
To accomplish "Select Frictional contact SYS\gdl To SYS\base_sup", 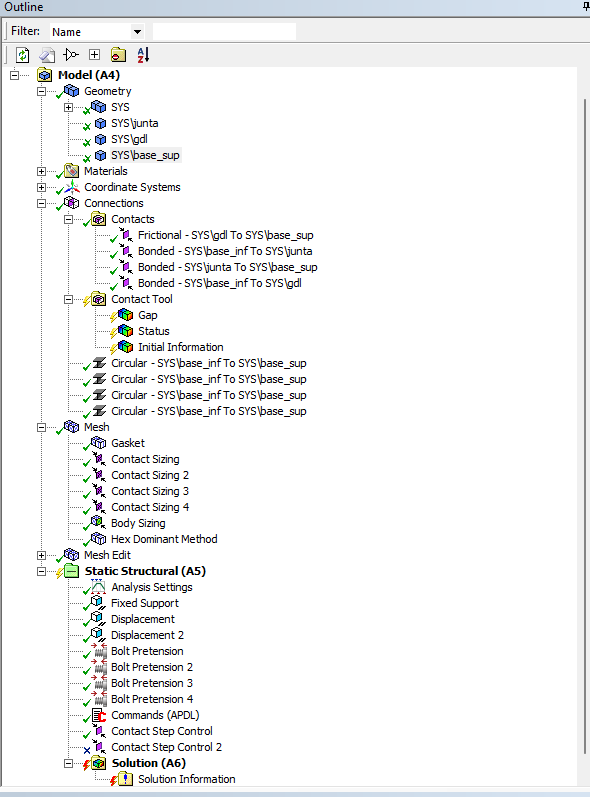I will click(x=226, y=235).
